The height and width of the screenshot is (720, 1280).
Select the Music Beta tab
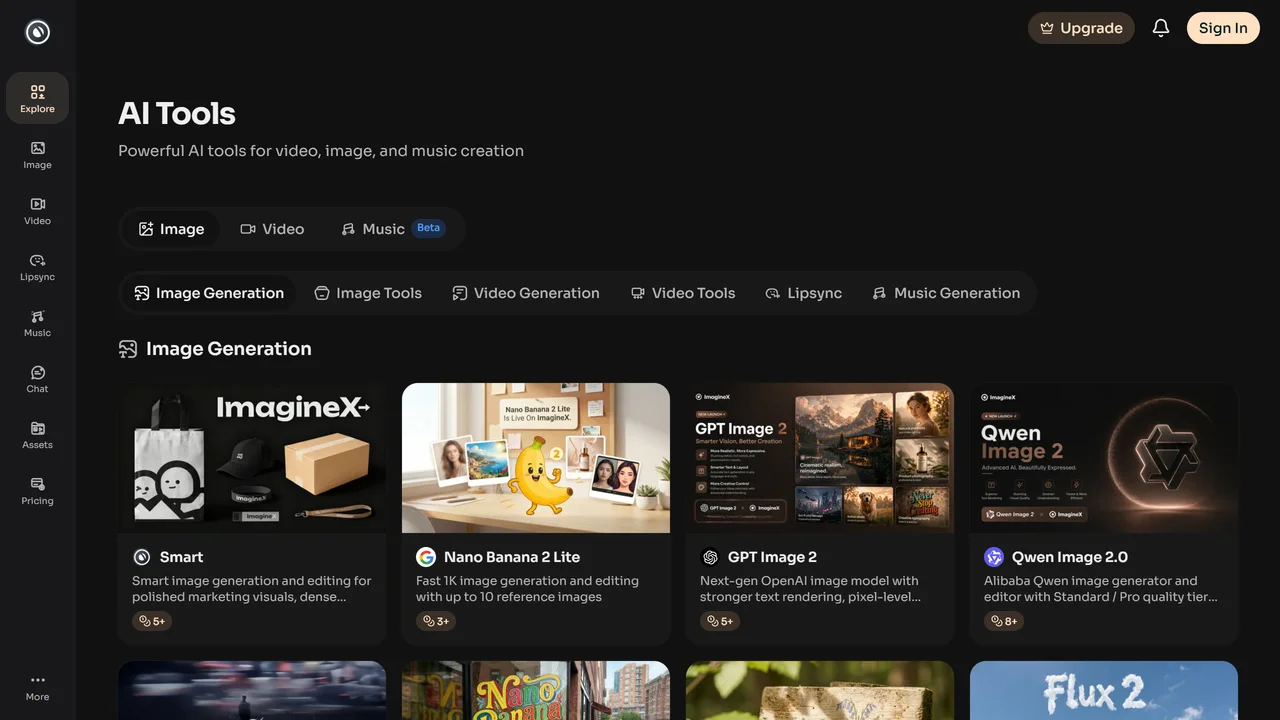coord(392,229)
